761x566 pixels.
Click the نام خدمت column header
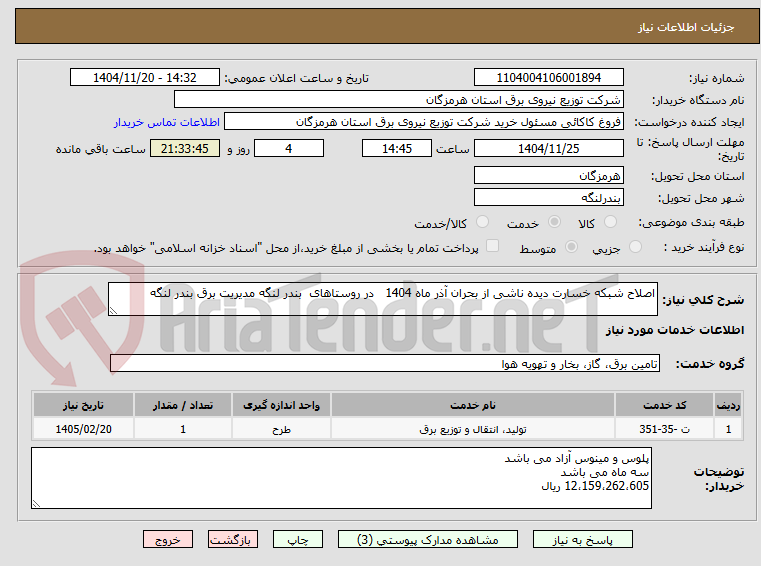point(473,405)
